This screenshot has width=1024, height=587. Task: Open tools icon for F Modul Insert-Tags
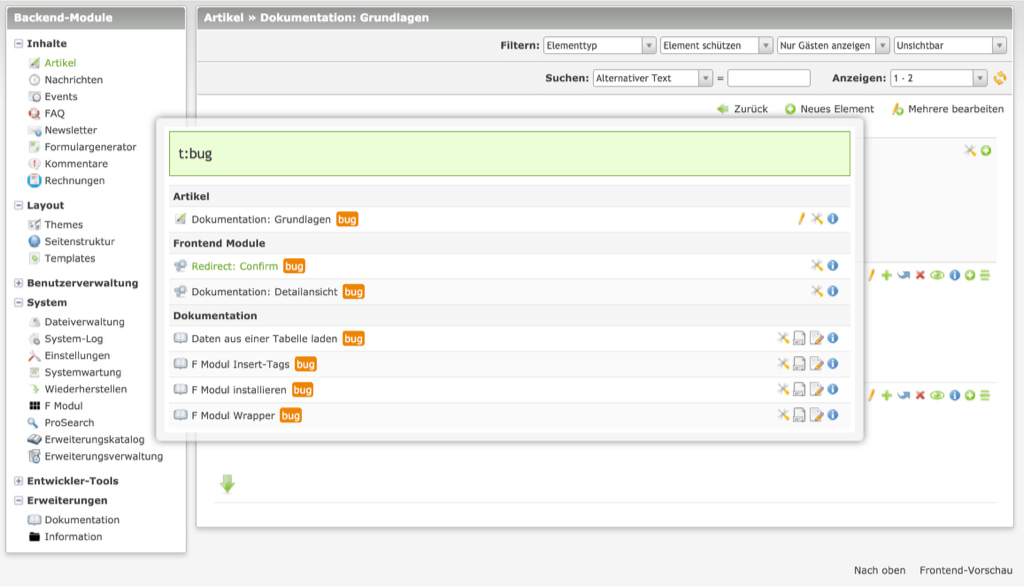(x=783, y=363)
